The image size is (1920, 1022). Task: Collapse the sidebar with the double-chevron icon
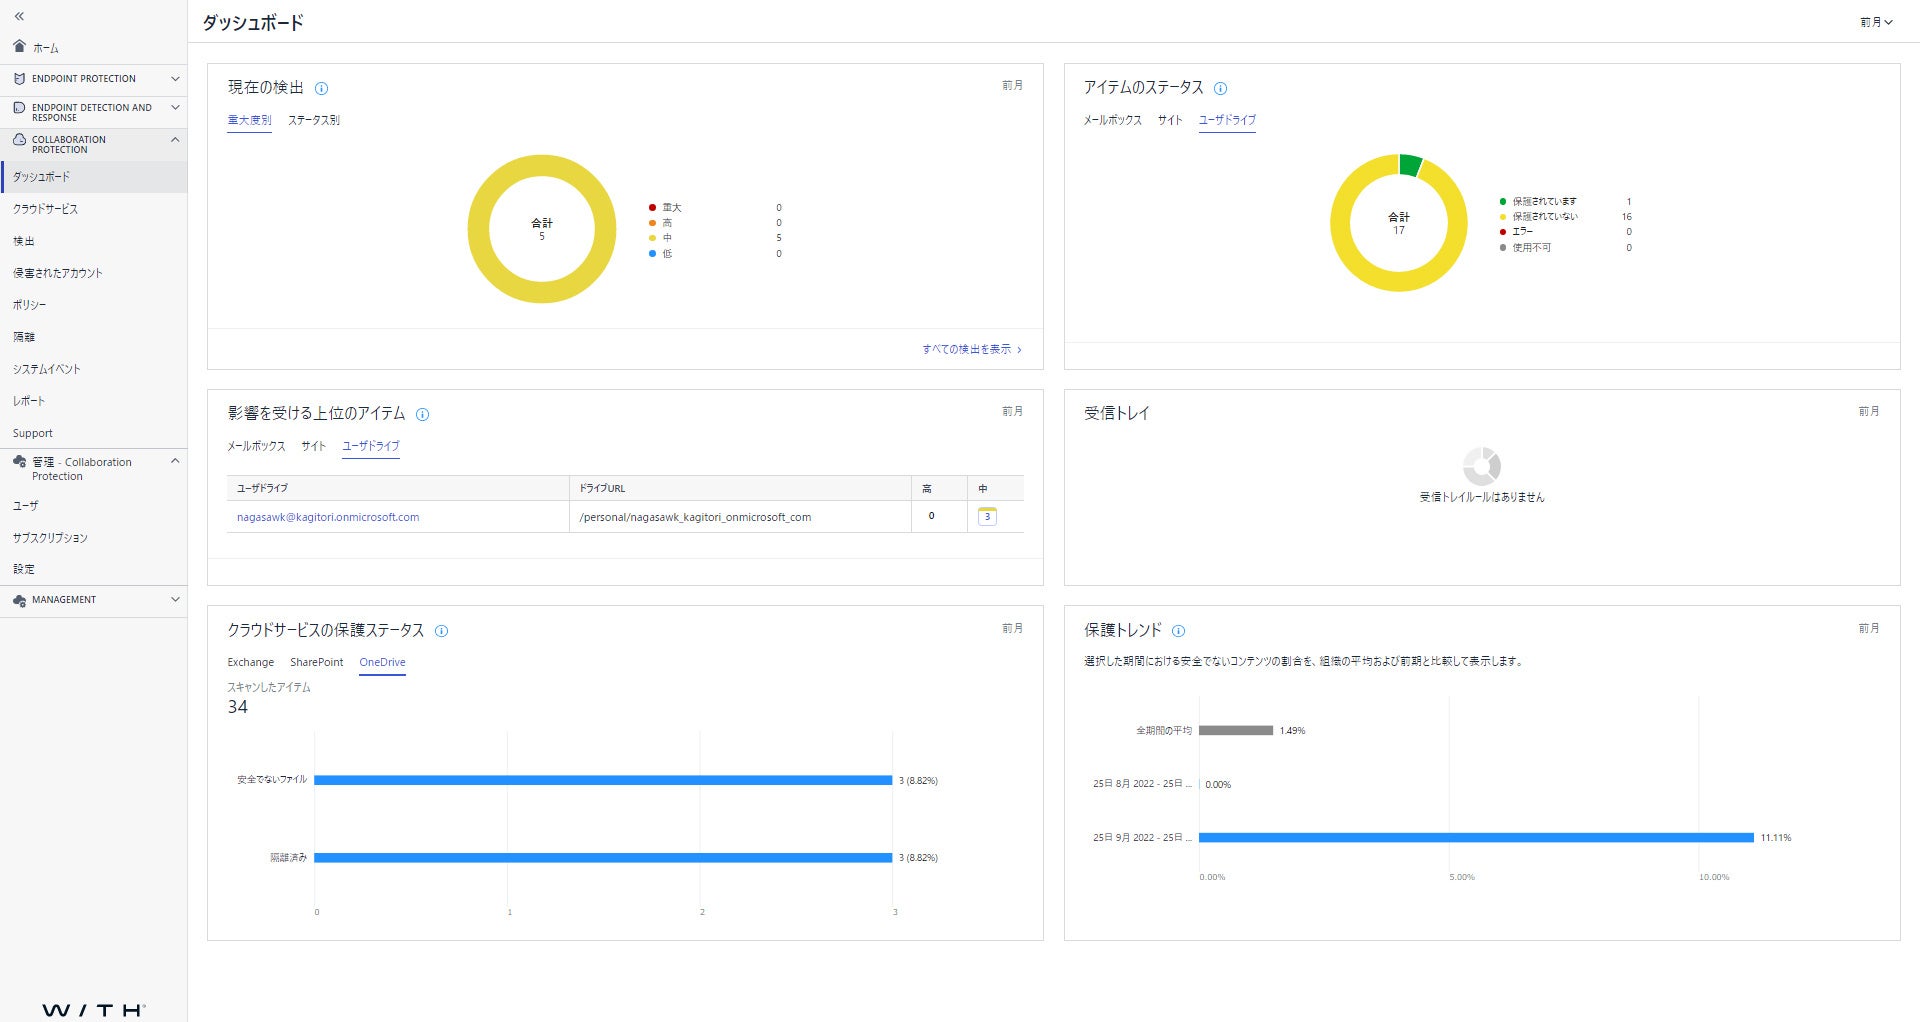click(x=20, y=14)
